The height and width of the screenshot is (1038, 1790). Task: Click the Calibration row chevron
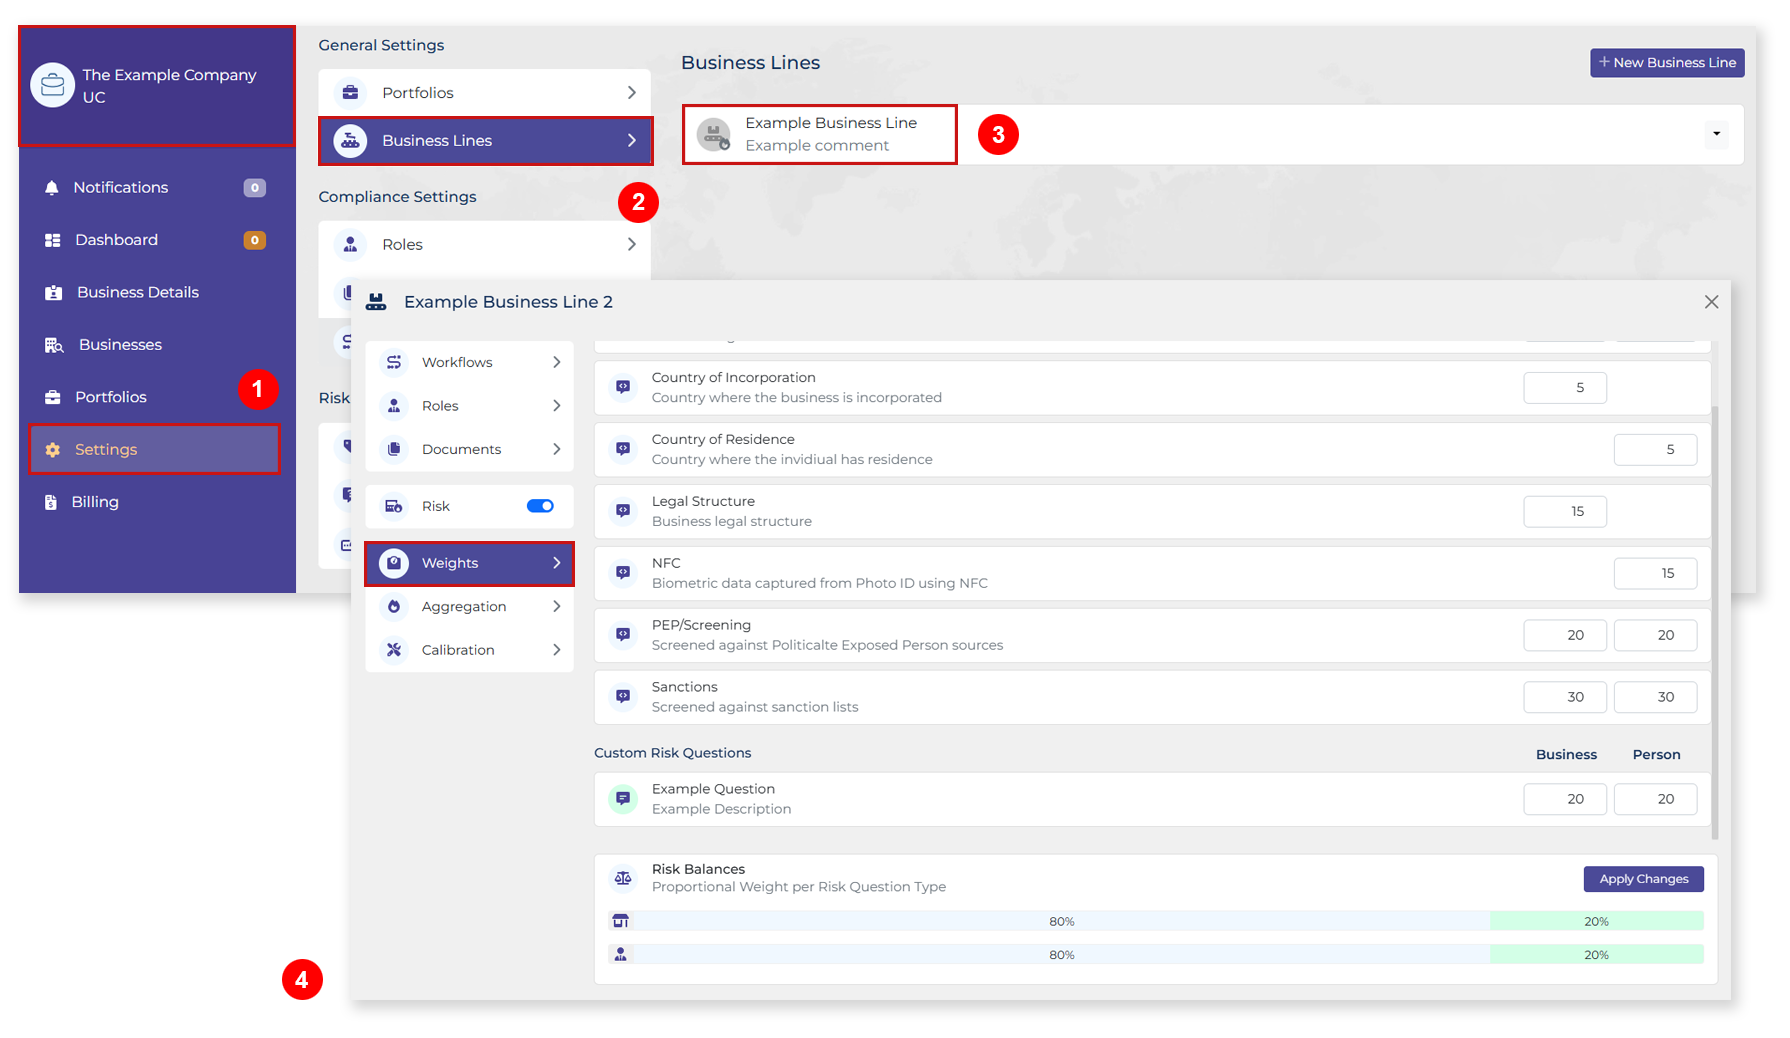[x=557, y=650]
